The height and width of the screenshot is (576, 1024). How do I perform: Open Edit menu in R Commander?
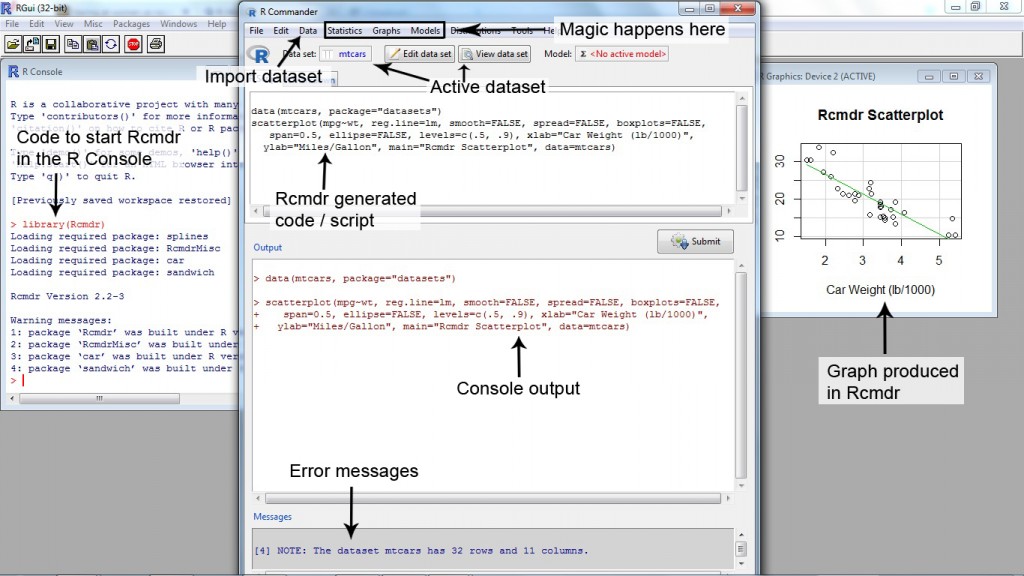click(x=281, y=31)
